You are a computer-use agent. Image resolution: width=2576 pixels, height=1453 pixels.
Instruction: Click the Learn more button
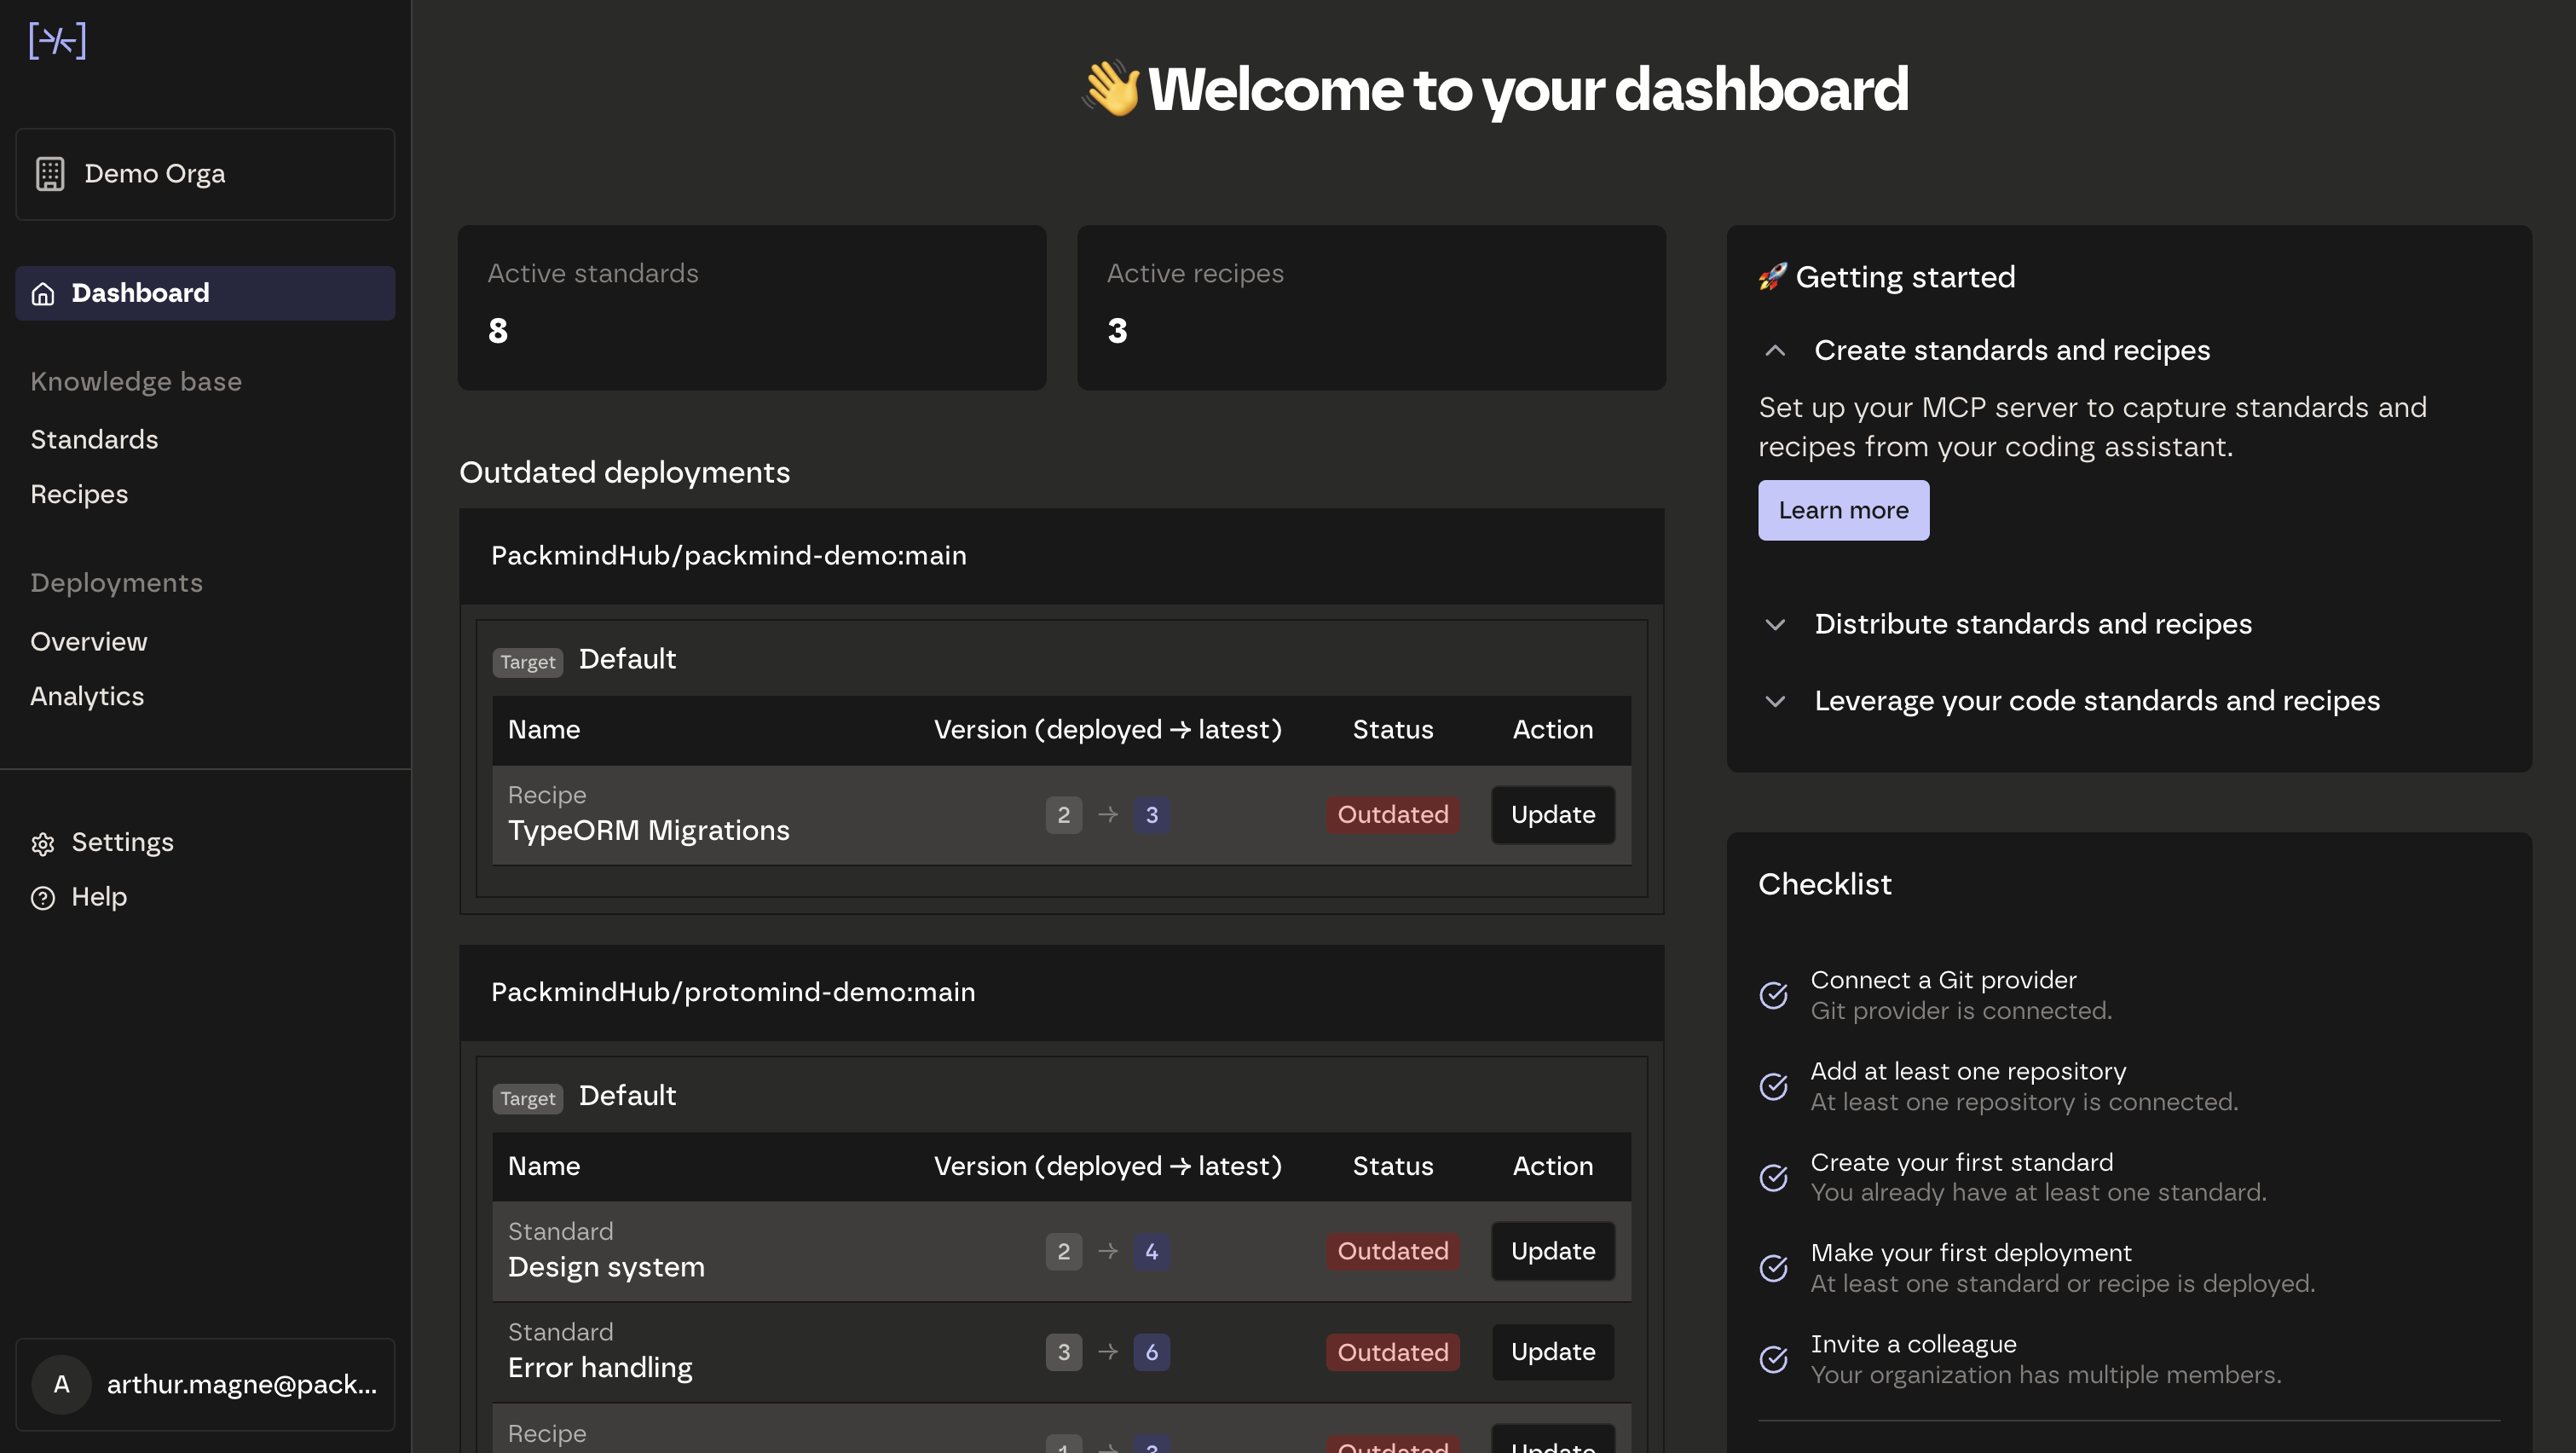coord(1843,510)
